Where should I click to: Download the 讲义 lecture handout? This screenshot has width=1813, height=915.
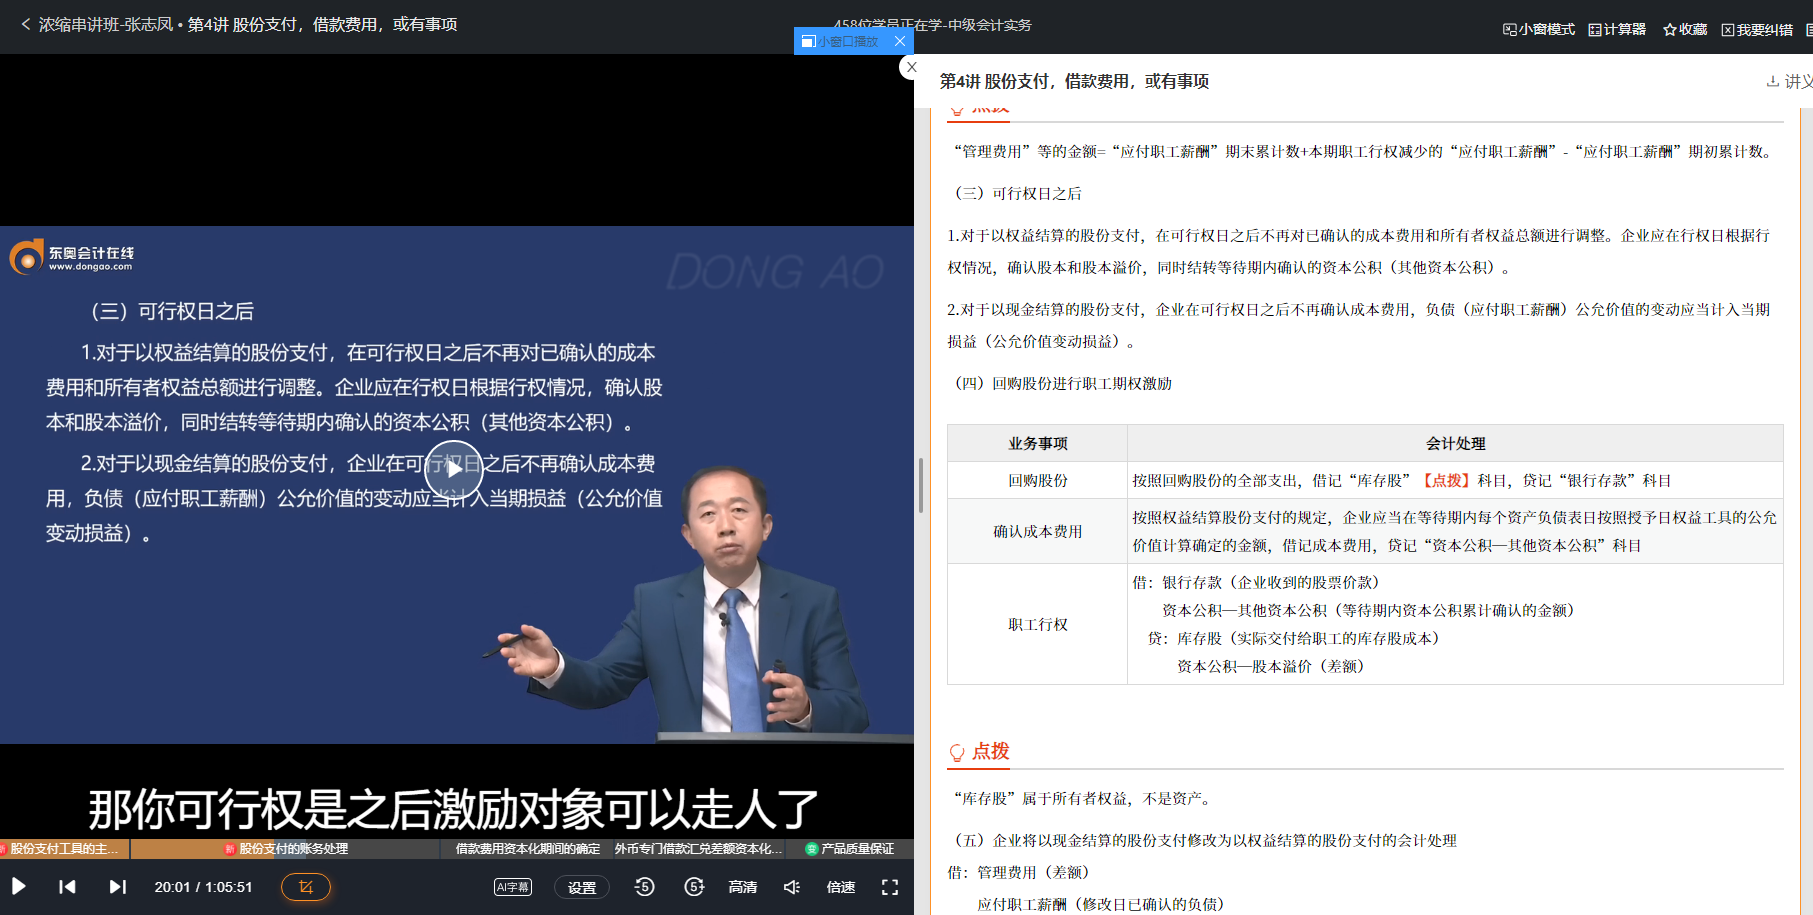click(x=1789, y=81)
